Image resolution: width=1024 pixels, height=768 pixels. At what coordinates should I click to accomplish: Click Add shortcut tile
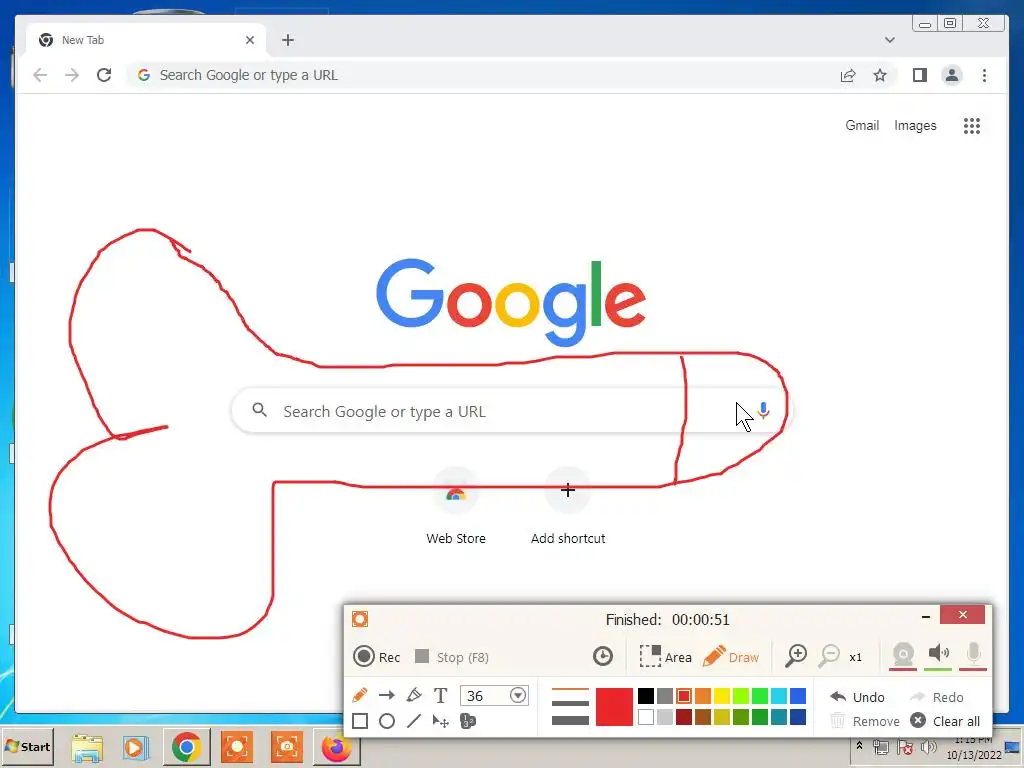coord(568,506)
